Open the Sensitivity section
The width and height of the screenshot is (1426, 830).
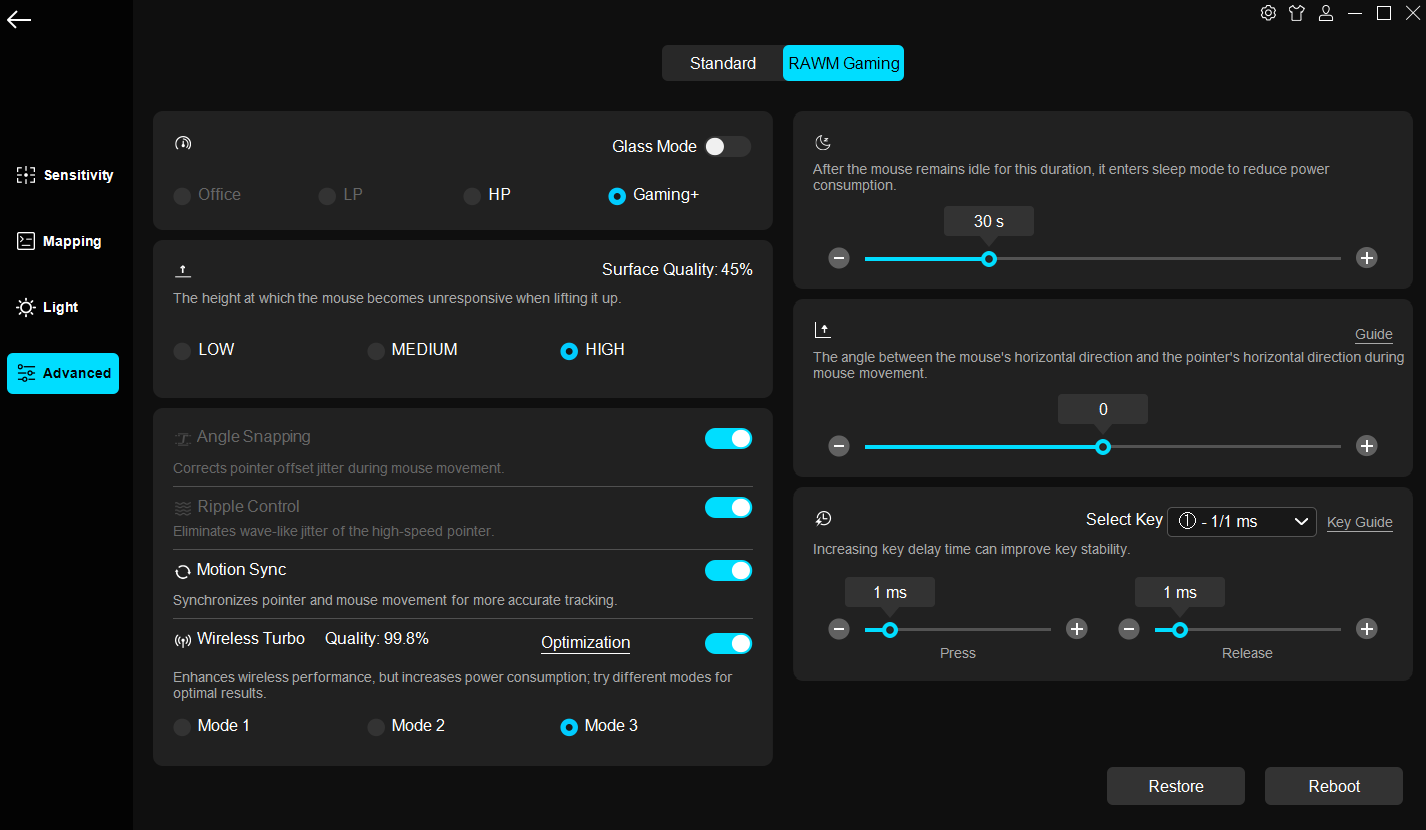[x=66, y=175]
